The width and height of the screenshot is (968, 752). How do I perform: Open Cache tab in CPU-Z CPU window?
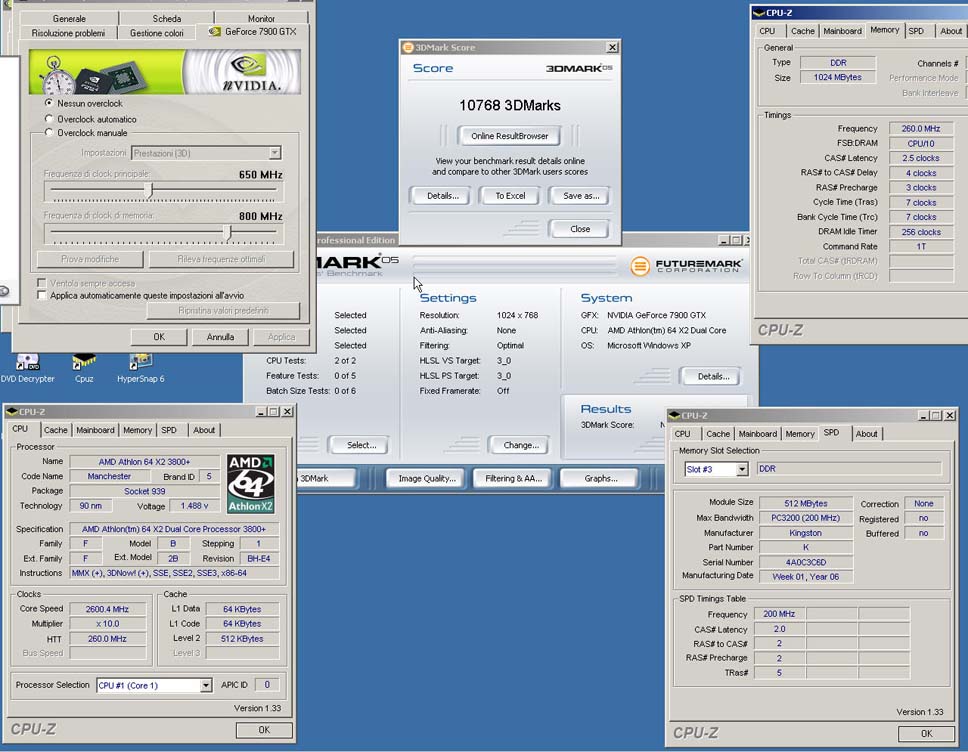click(56, 430)
